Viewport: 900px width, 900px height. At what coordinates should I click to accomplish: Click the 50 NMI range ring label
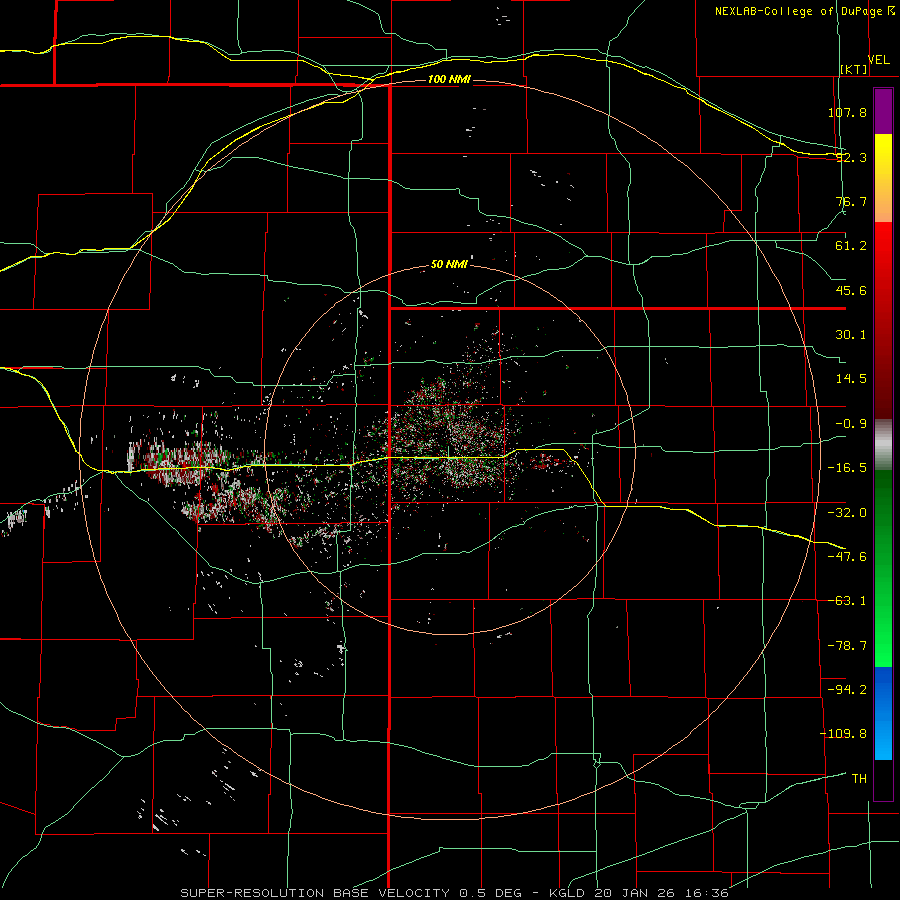449,264
